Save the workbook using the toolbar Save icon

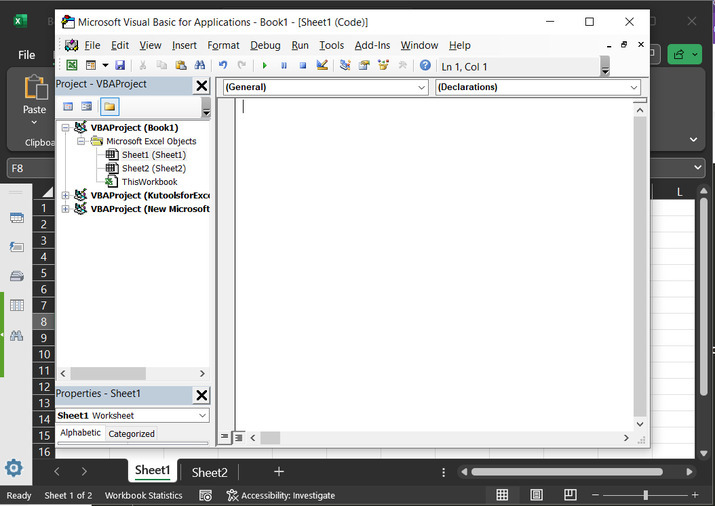pos(120,65)
